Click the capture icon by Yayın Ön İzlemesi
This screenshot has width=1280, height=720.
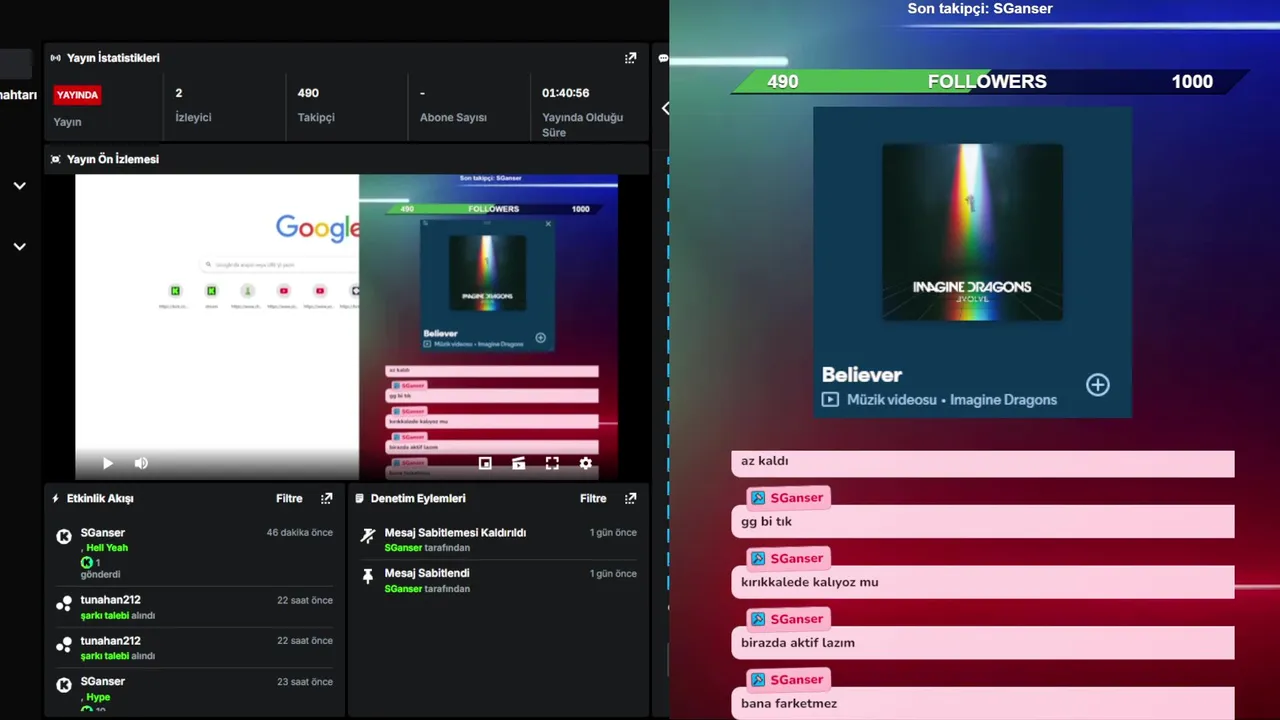click(56, 159)
